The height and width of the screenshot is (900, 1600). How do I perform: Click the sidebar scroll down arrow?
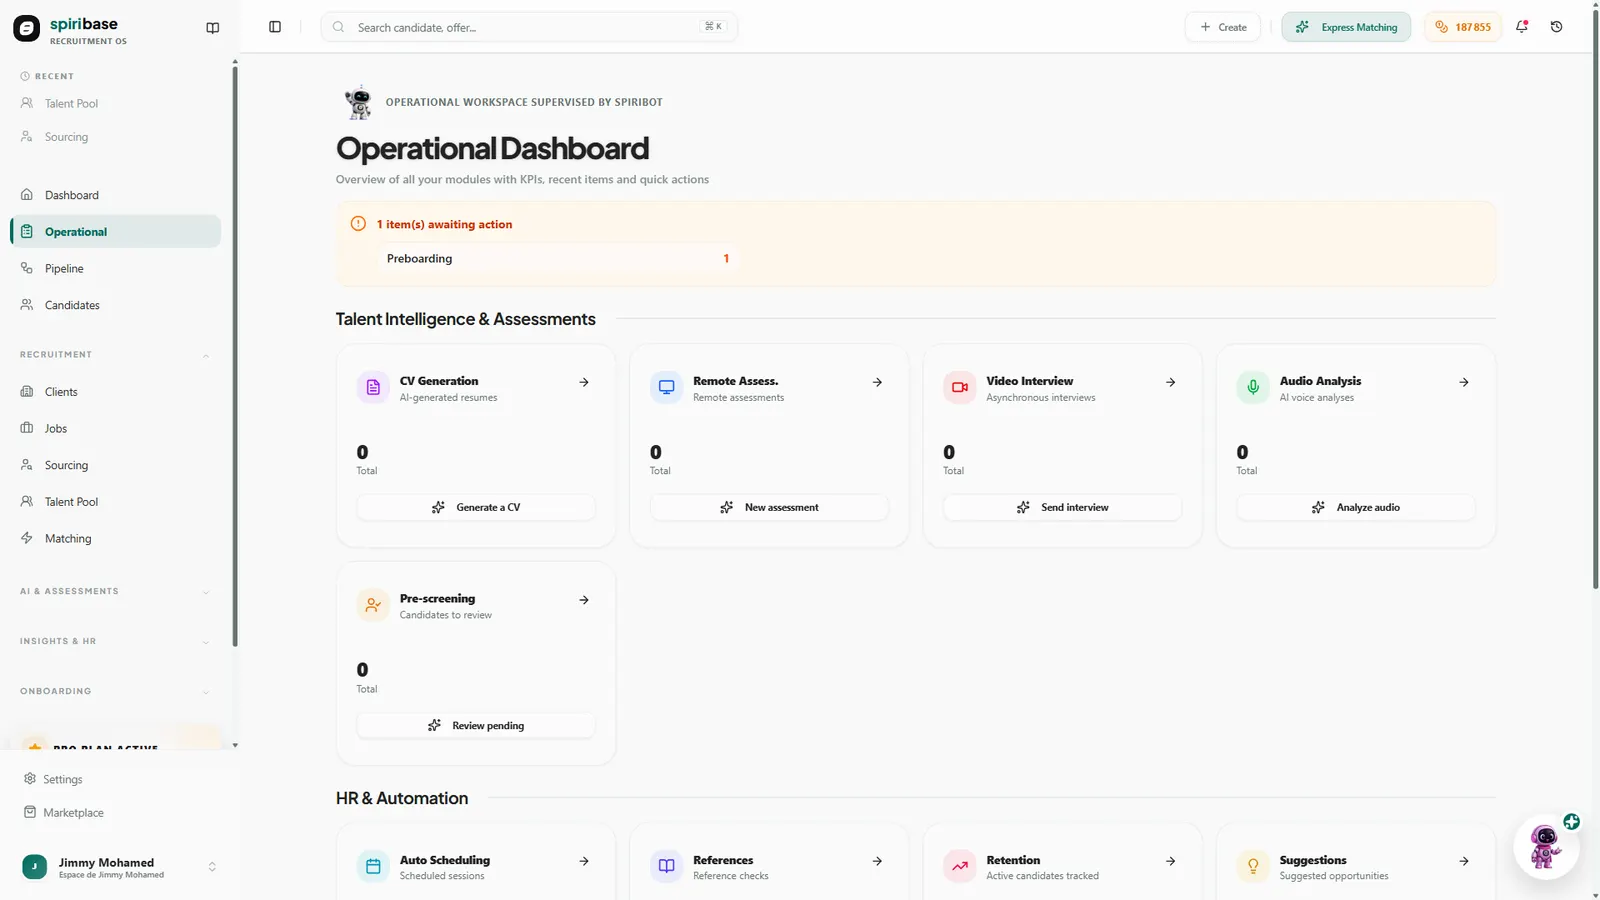[x=235, y=745]
